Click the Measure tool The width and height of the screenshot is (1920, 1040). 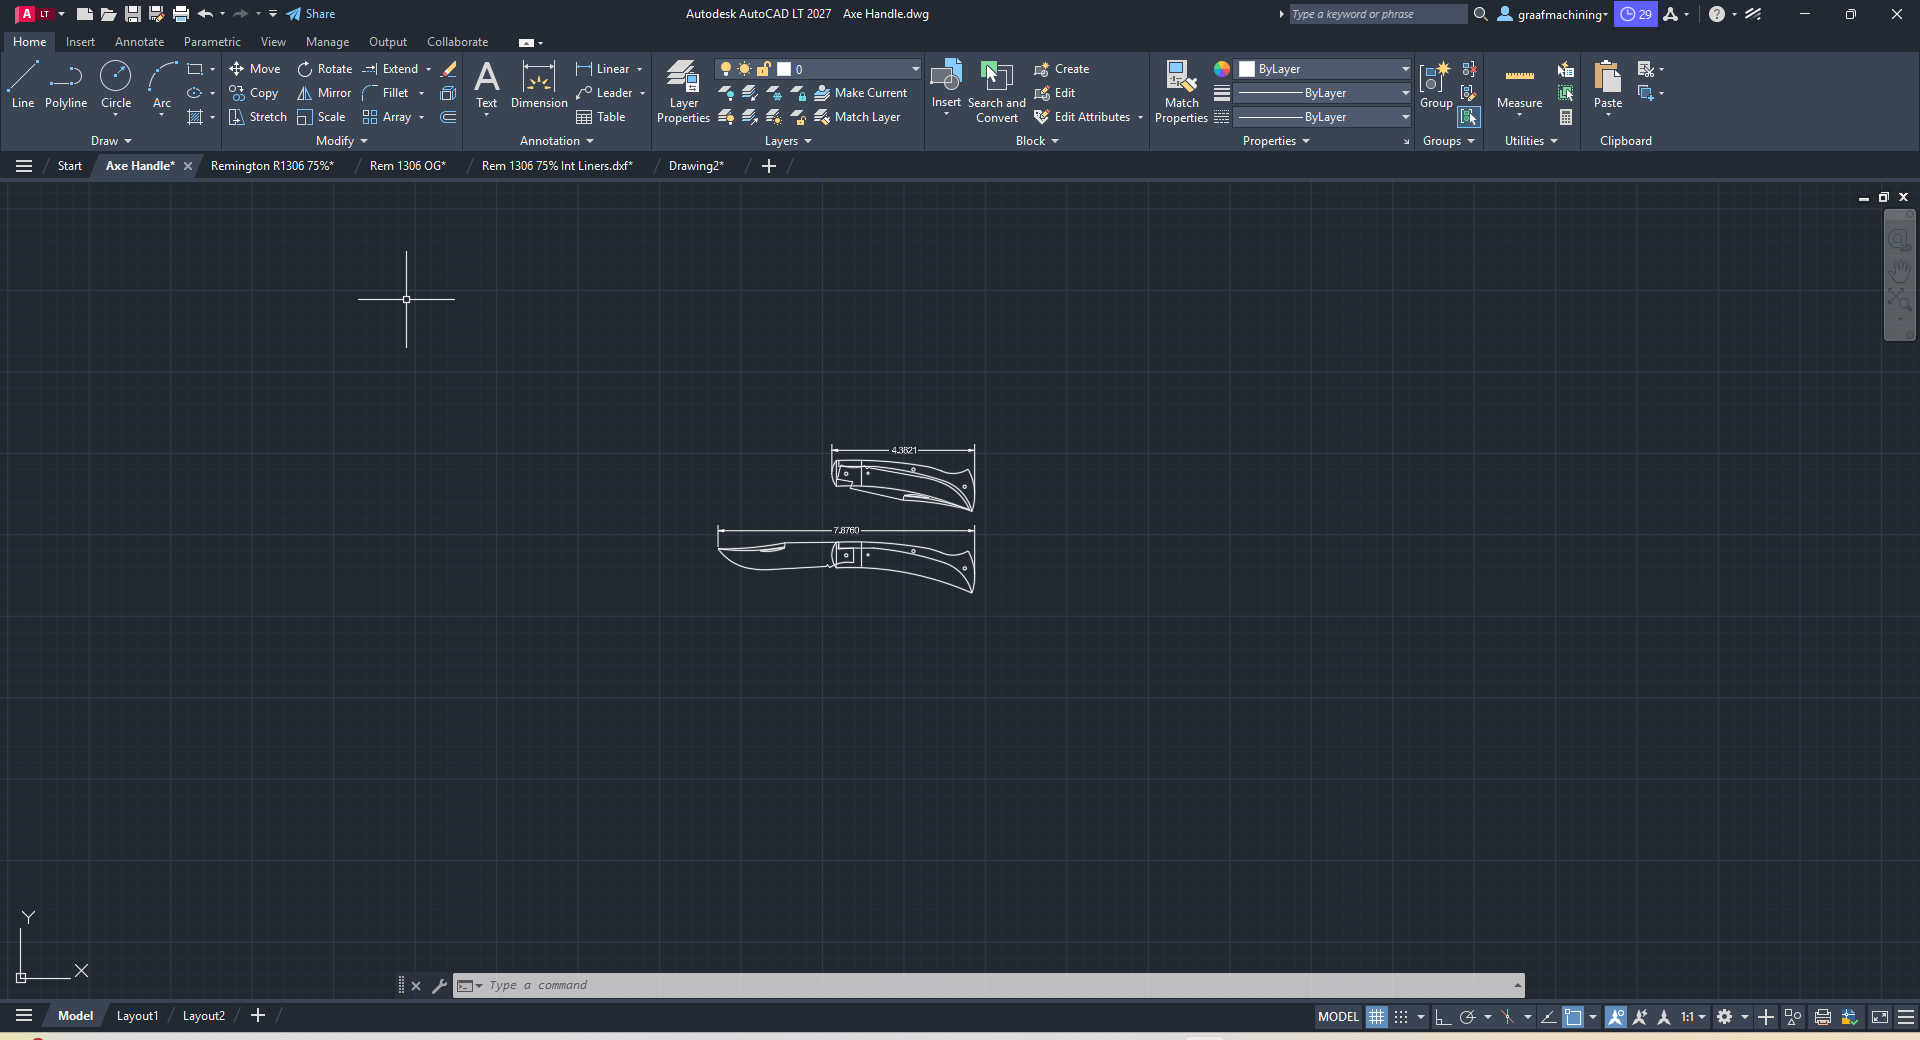point(1519,84)
